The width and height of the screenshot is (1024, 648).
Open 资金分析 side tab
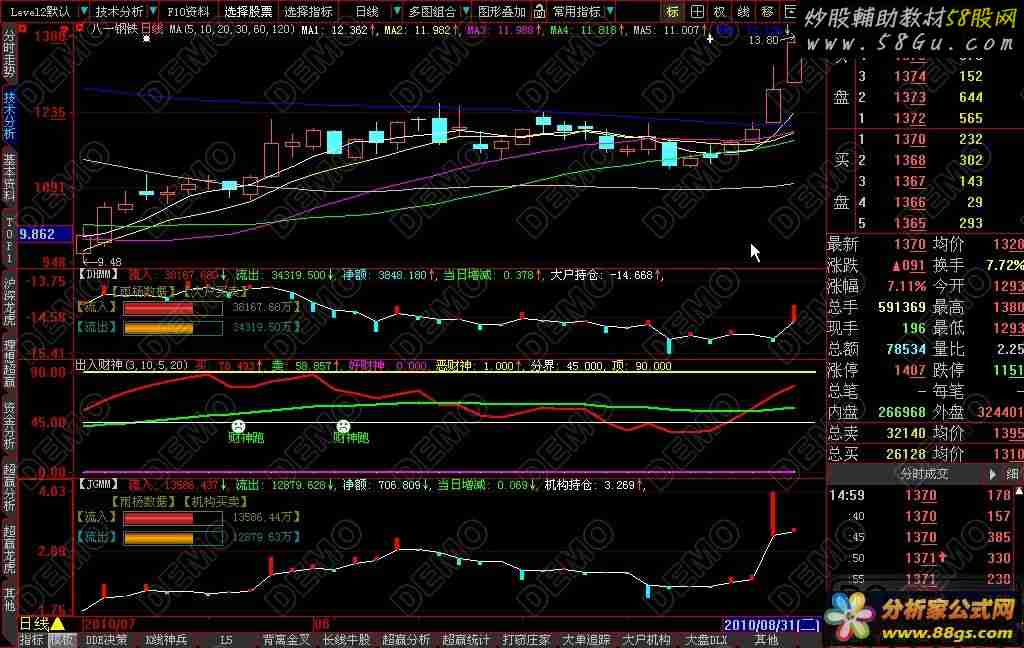(x=9, y=426)
